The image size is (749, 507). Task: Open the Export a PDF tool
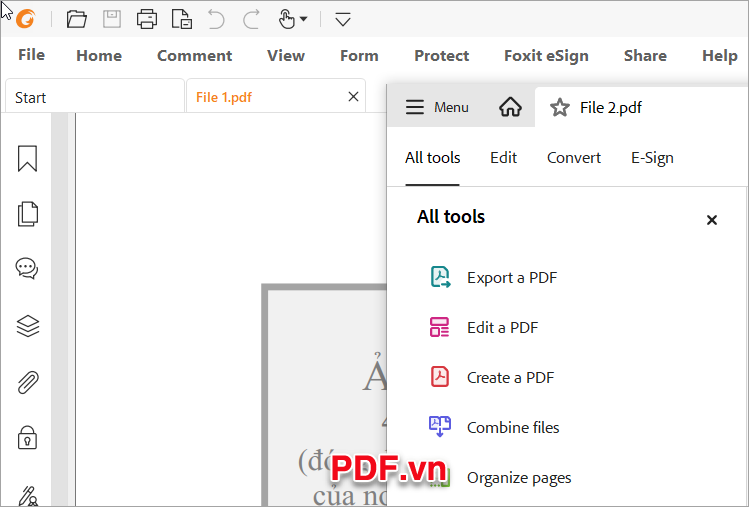pyautogui.click(x=512, y=278)
